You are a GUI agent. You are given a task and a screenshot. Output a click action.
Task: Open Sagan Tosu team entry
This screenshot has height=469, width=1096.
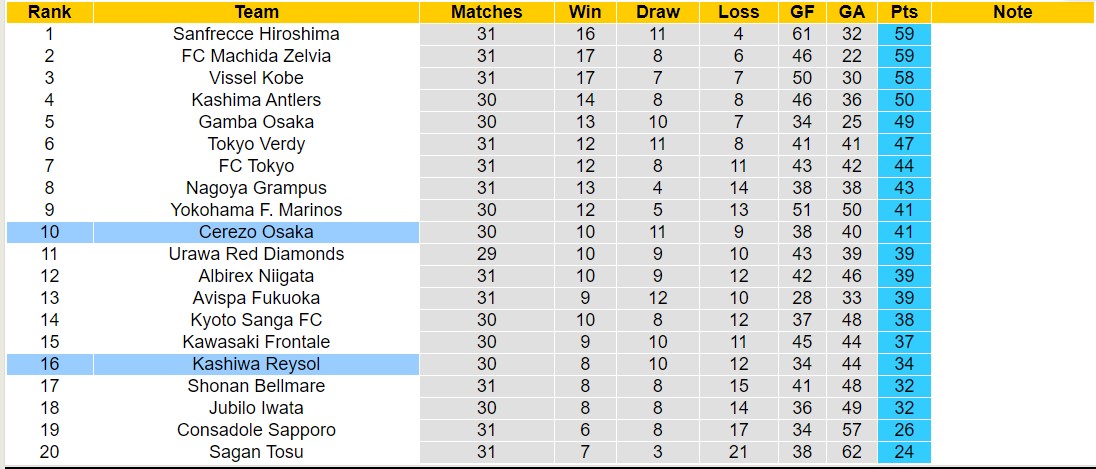coord(256,452)
